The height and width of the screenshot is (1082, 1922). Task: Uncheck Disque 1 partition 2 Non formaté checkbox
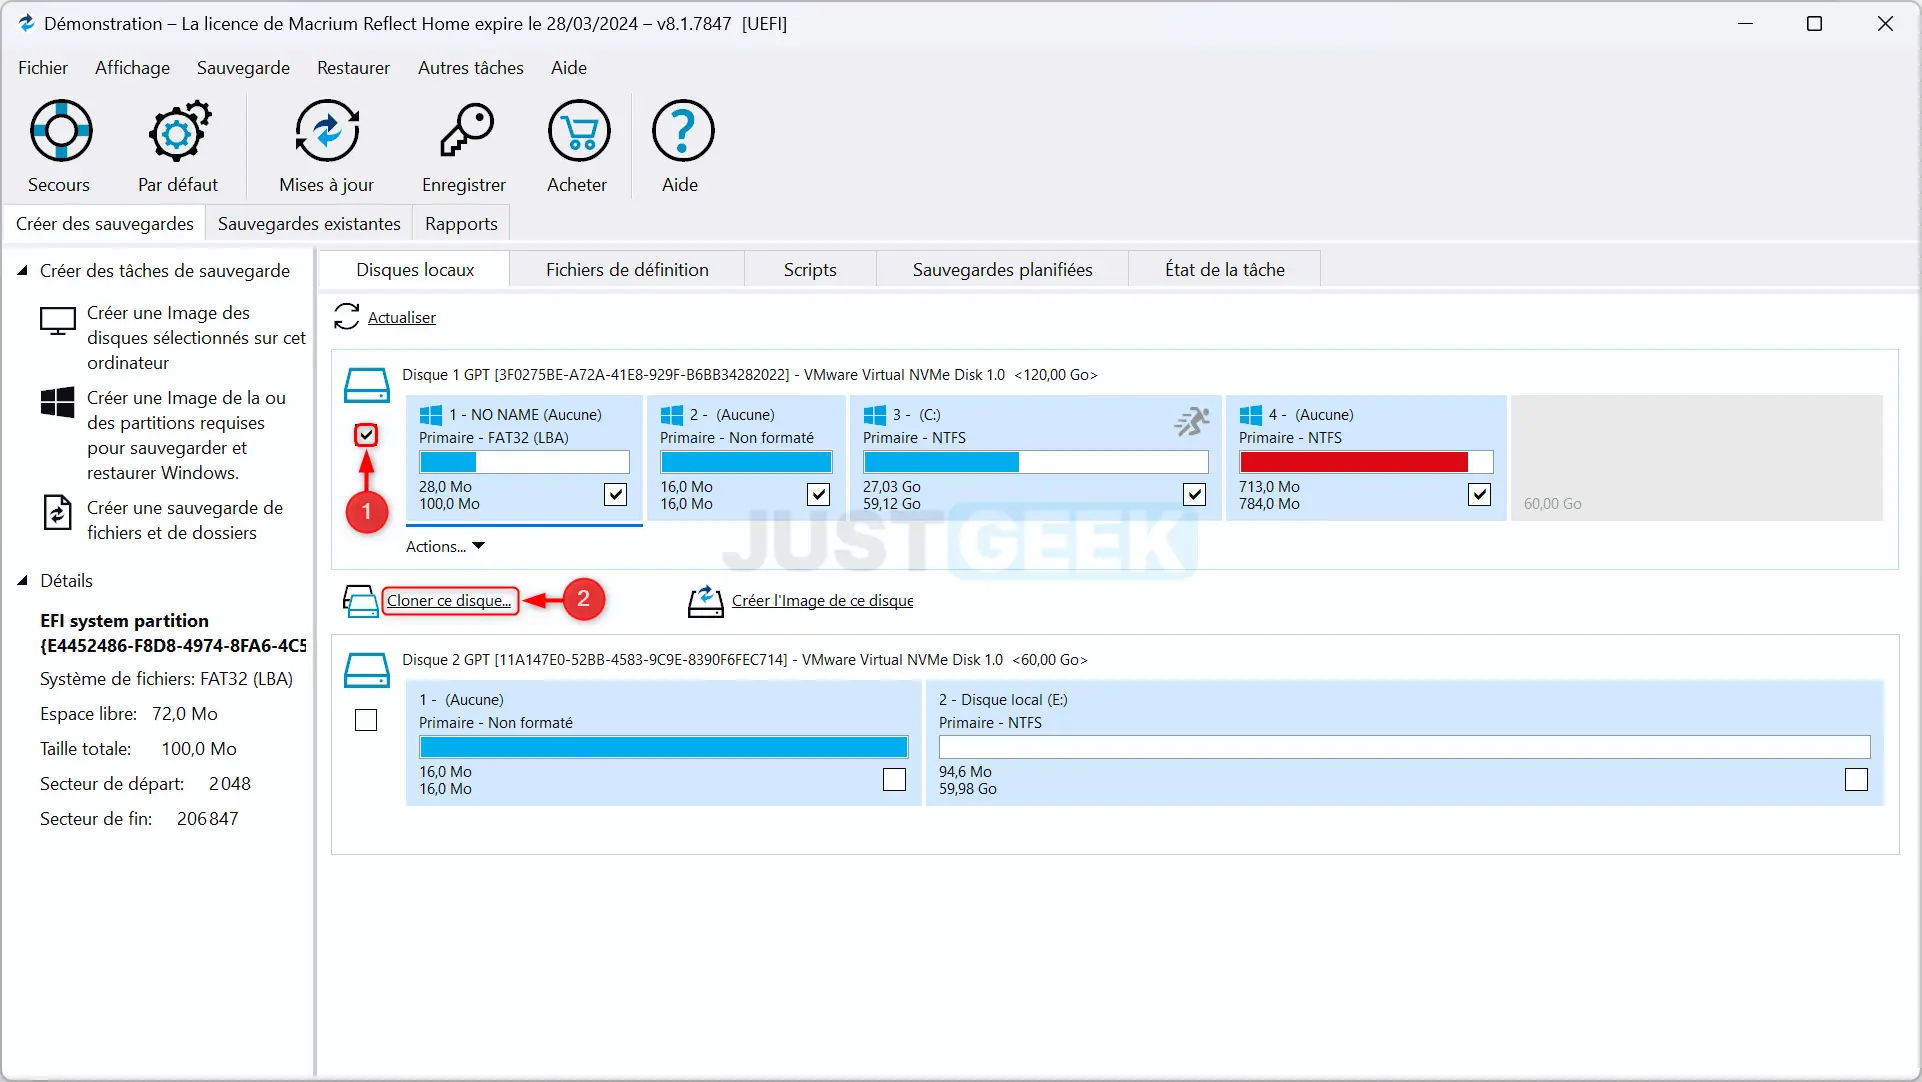pyautogui.click(x=819, y=494)
